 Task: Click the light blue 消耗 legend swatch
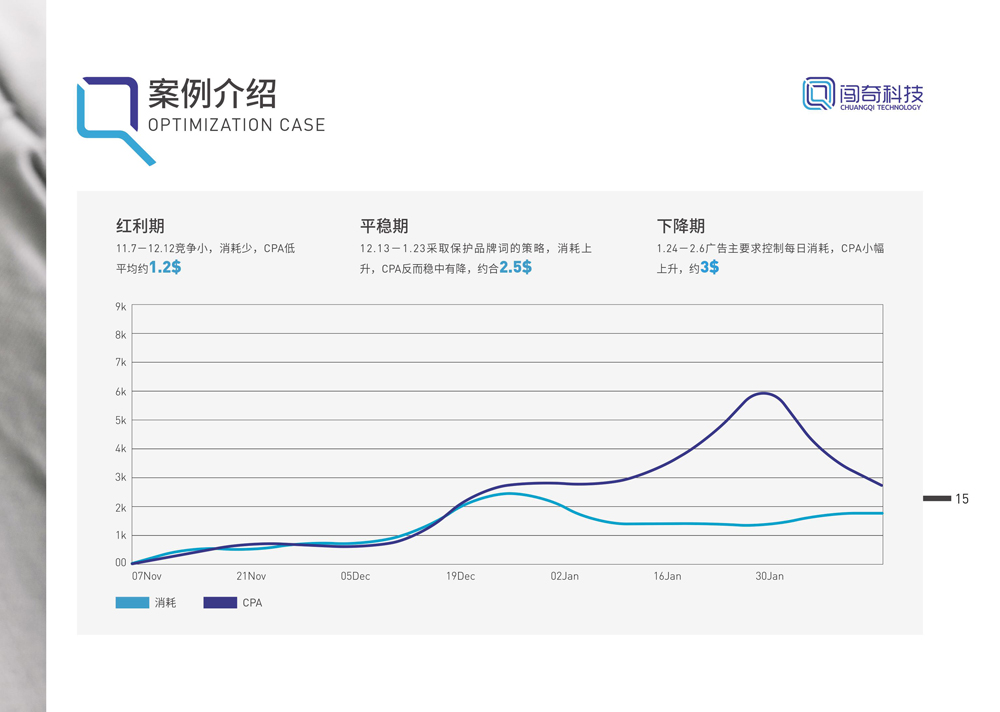[x=132, y=603]
